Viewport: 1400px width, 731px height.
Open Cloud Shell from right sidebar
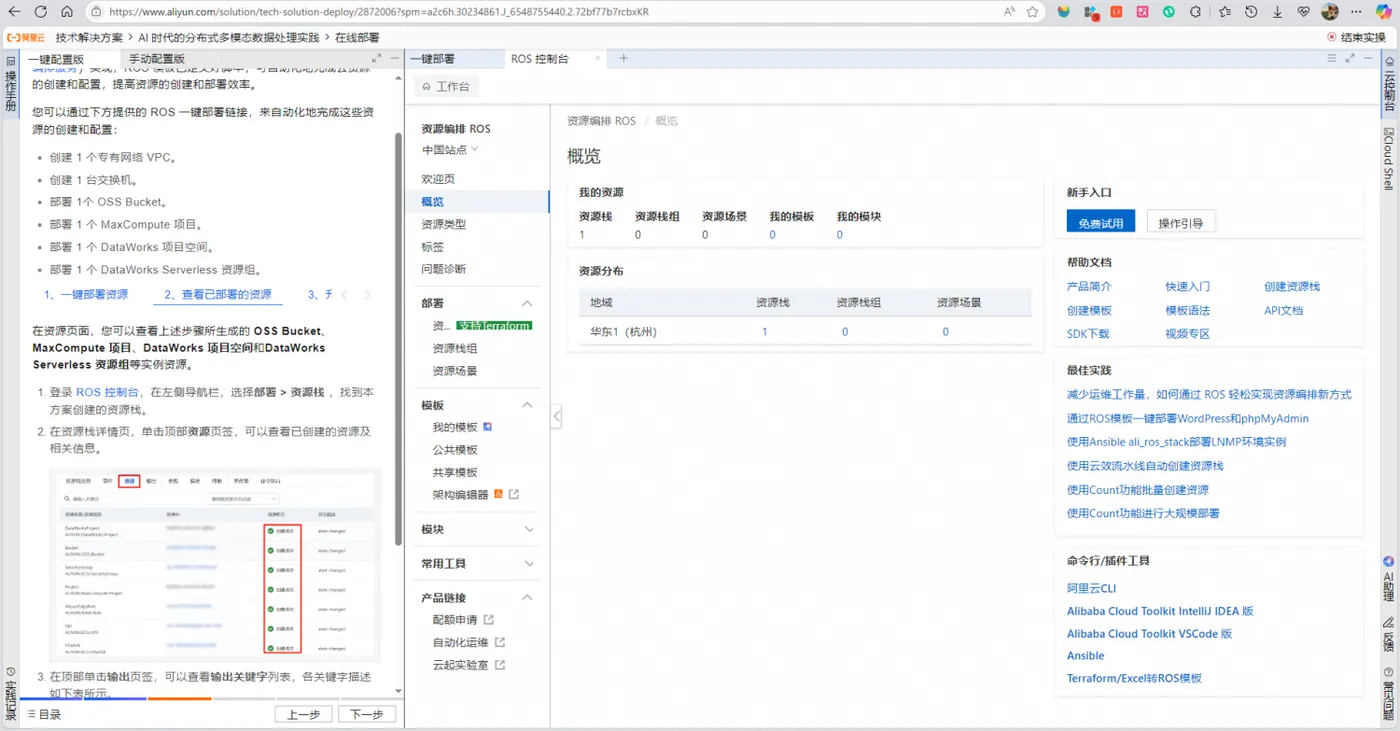point(1389,160)
